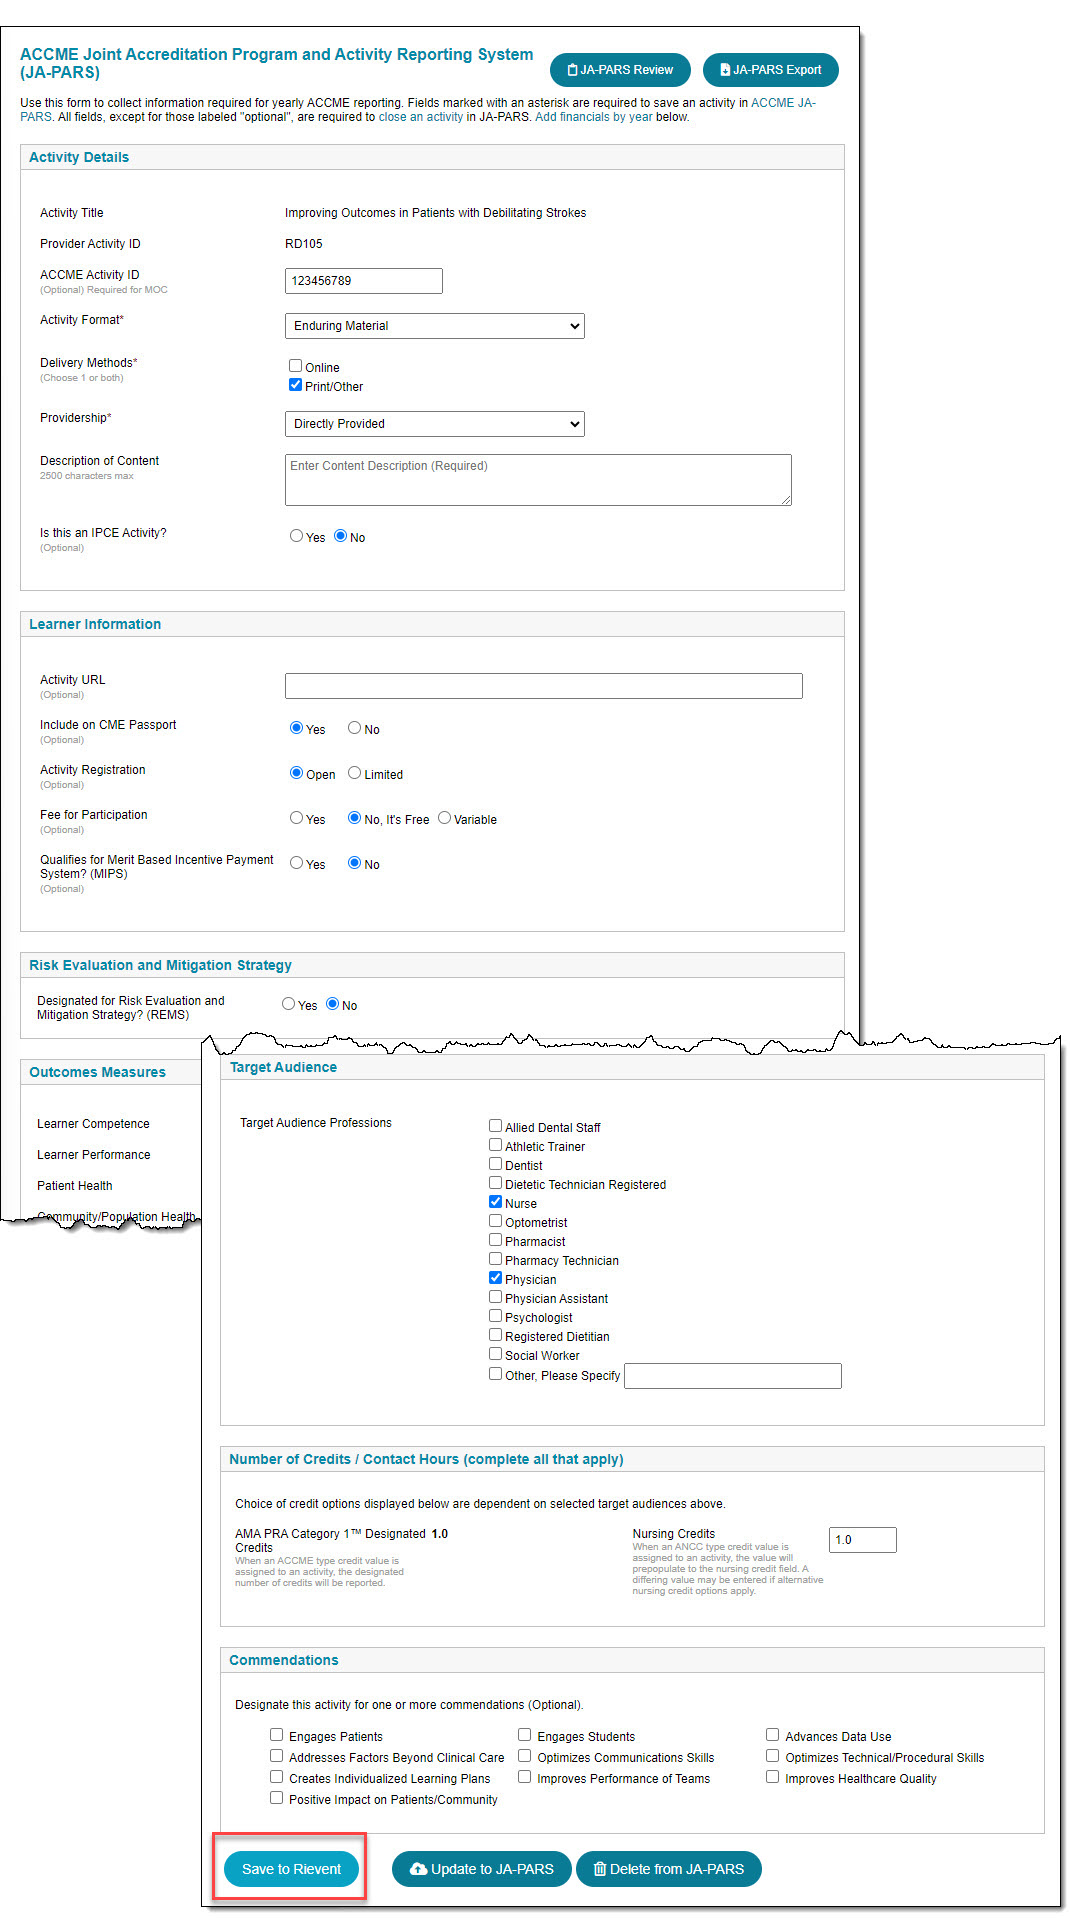This screenshot has height=1918, width=1070.
Task: Select 'No, It's Free' fee option
Action: click(354, 818)
